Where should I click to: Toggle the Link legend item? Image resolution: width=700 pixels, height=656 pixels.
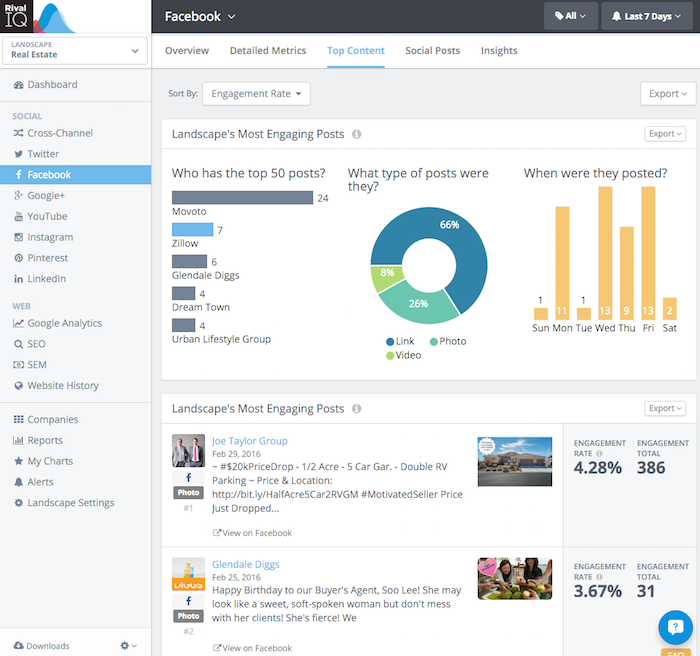pos(400,342)
